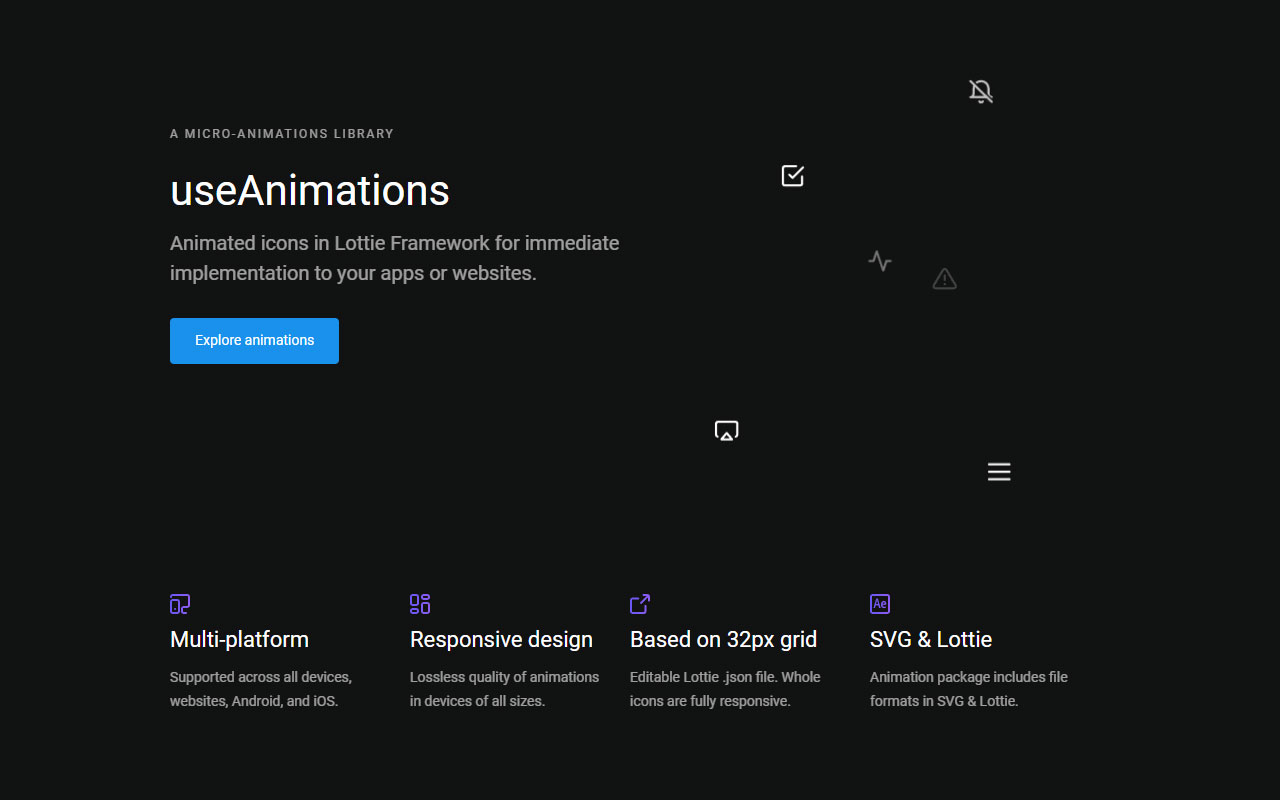
Task: Open the Explore animations button
Action: coord(254,341)
